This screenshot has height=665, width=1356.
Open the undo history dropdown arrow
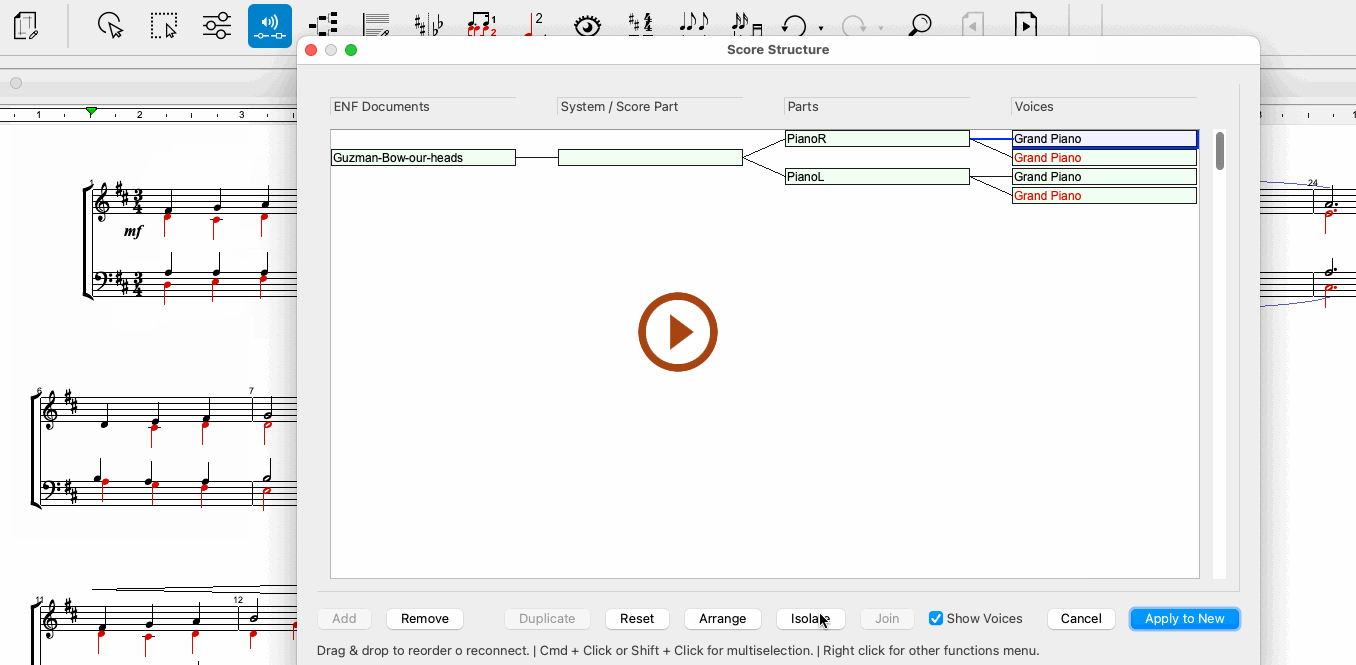point(821,28)
